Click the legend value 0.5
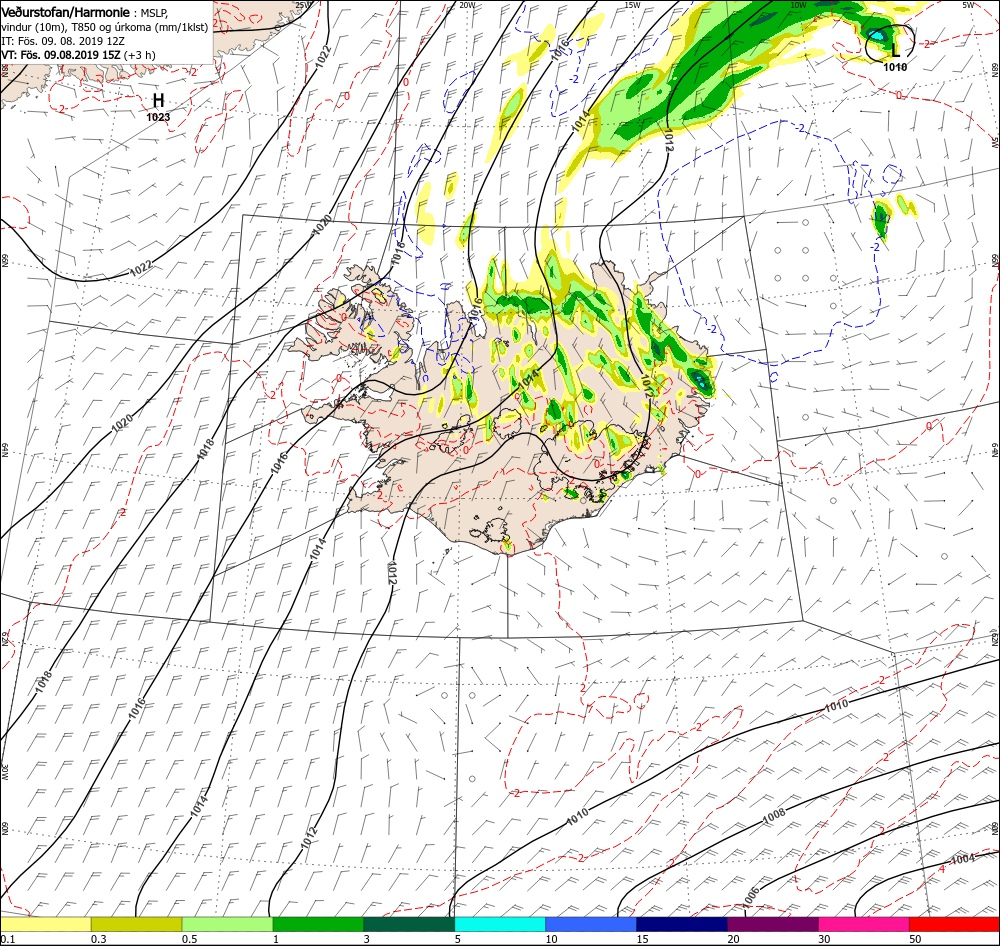This screenshot has height=946, width=1000. pyautogui.click(x=190, y=939)
